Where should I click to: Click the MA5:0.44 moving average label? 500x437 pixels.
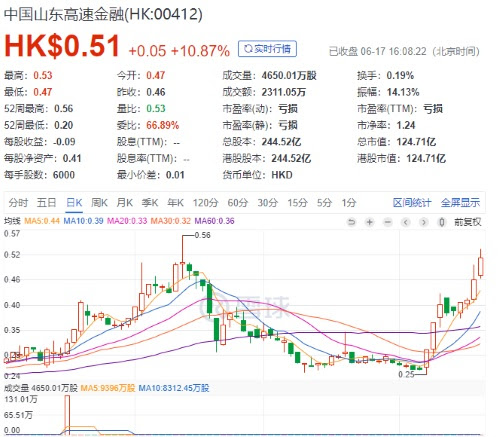[x=42, y=221]
